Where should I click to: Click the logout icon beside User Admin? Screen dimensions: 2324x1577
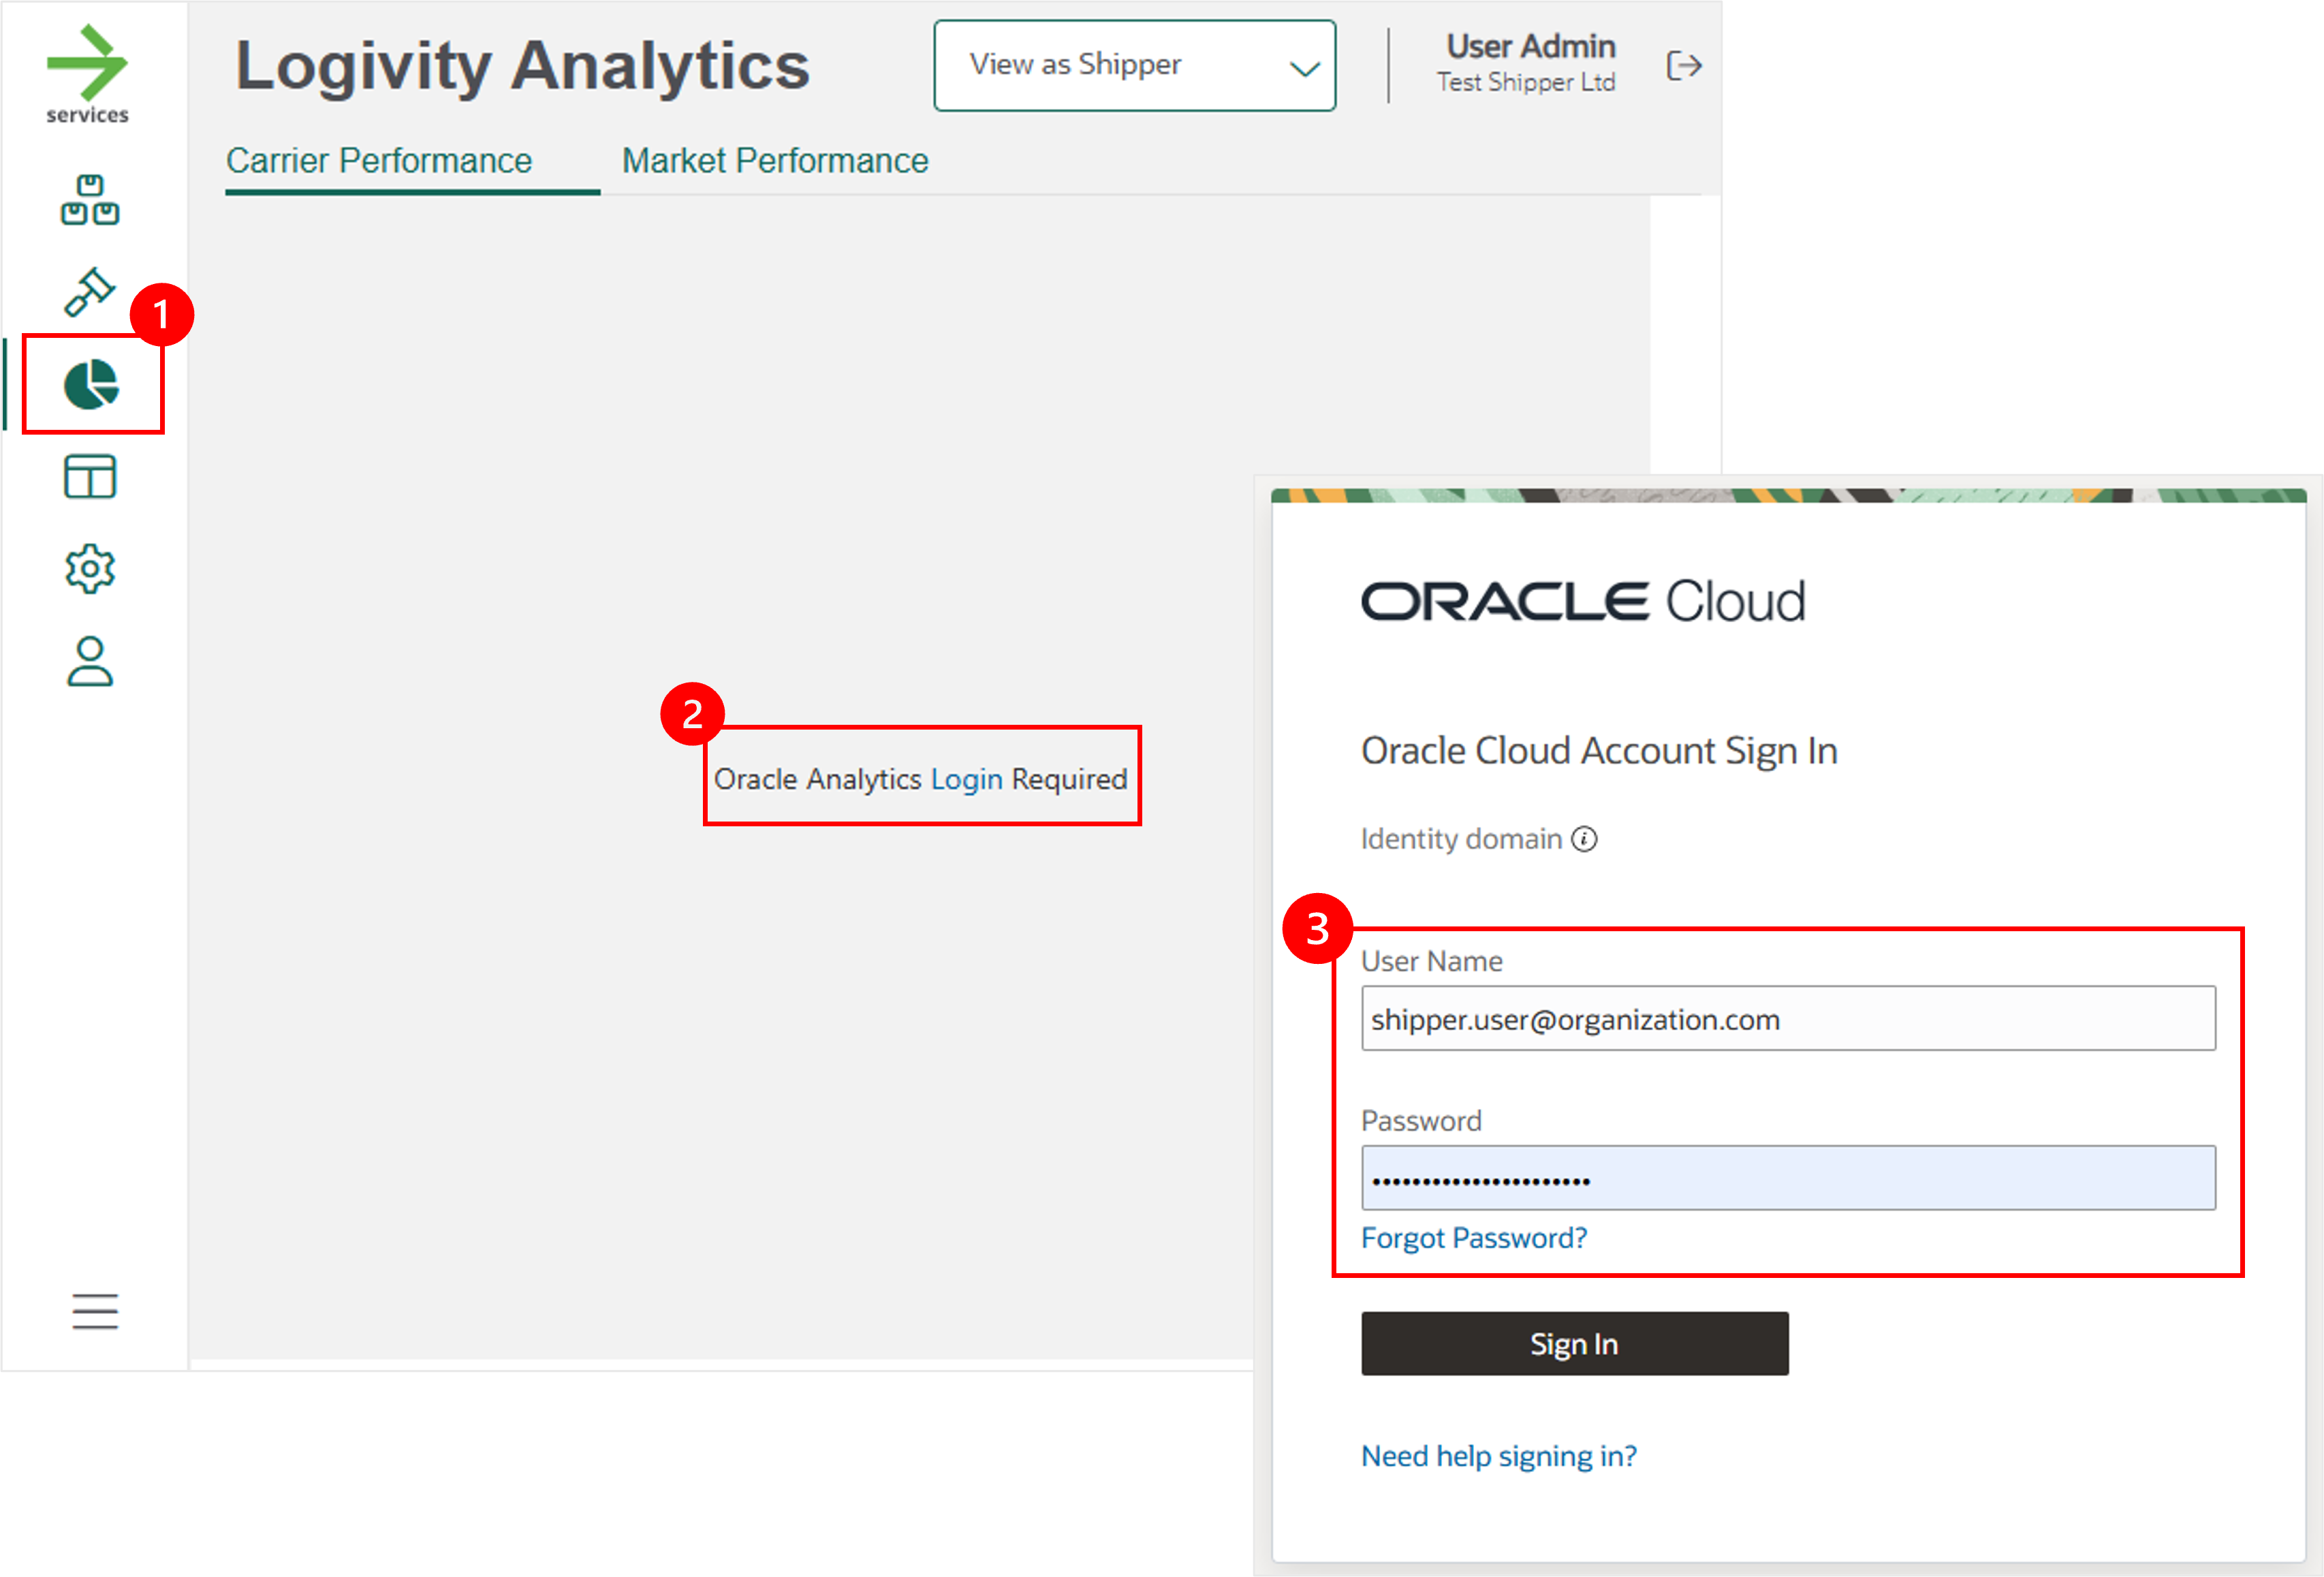point(1684,66)
